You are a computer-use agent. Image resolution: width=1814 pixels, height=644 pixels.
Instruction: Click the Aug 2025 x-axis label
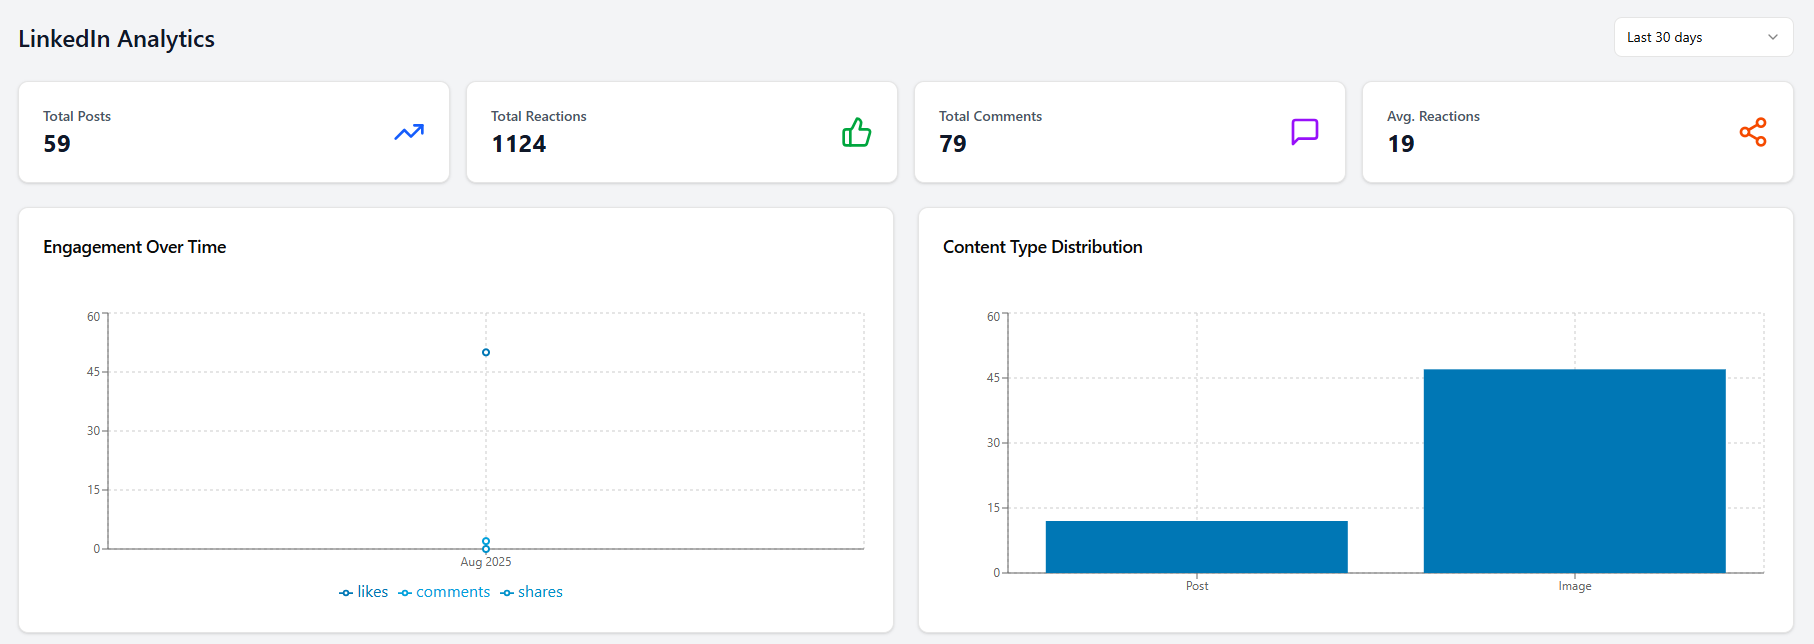click(x=486, y=562)
